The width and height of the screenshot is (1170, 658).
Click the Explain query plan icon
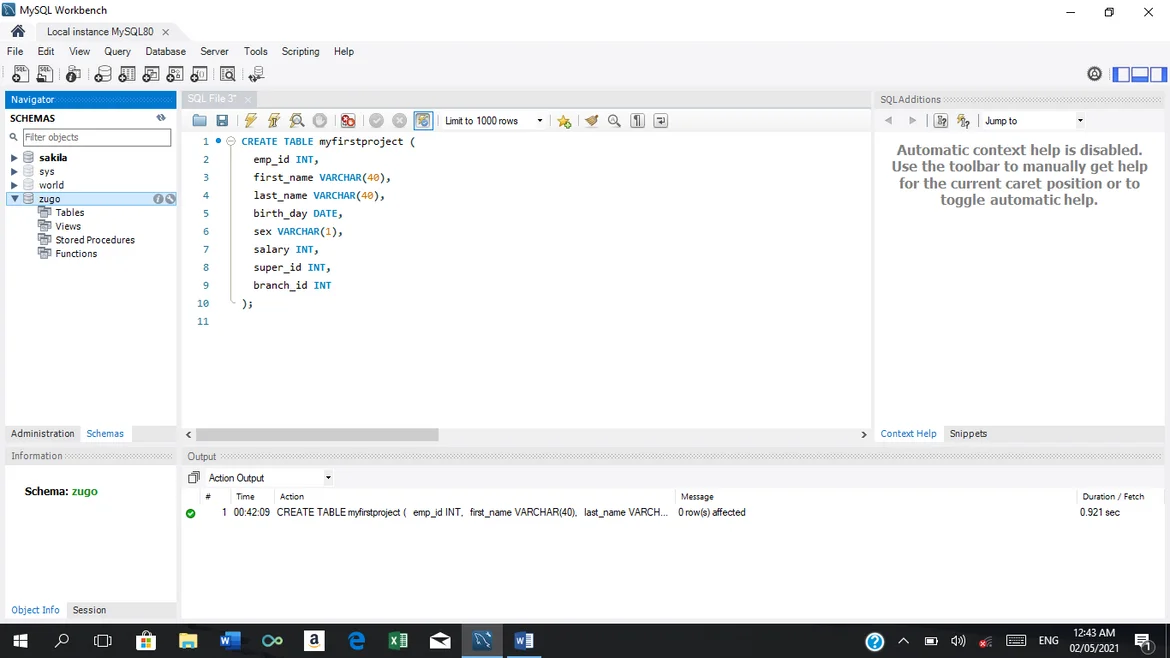pyautogui.click(x=297, y=121)
